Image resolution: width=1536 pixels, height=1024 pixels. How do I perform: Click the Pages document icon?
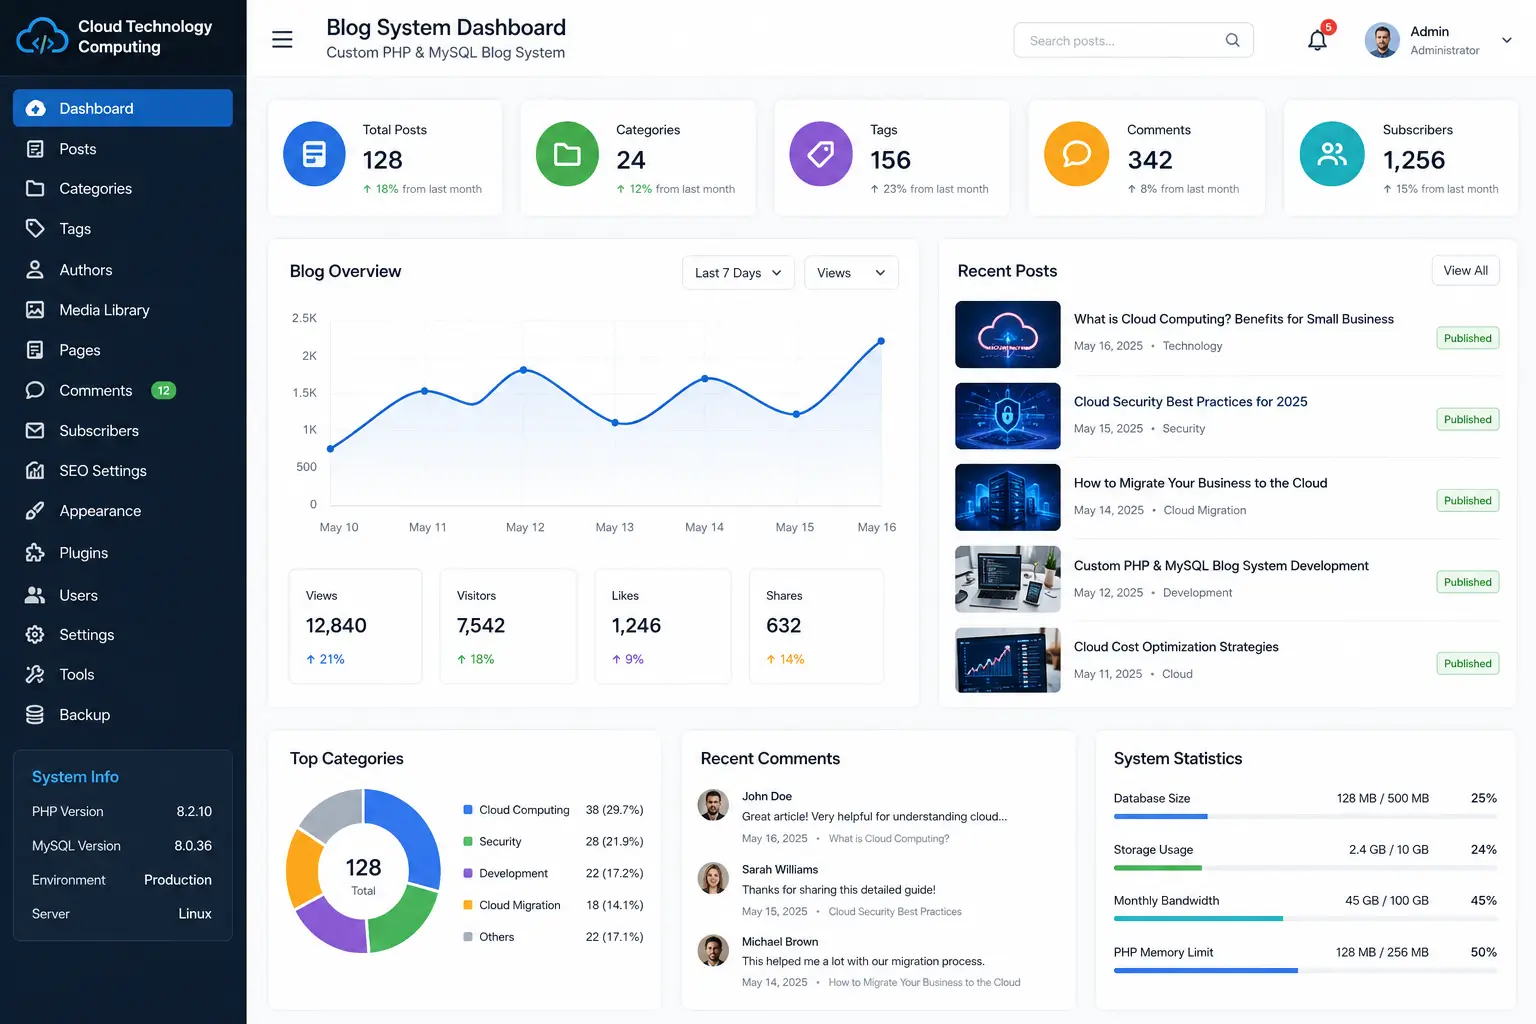35,350
